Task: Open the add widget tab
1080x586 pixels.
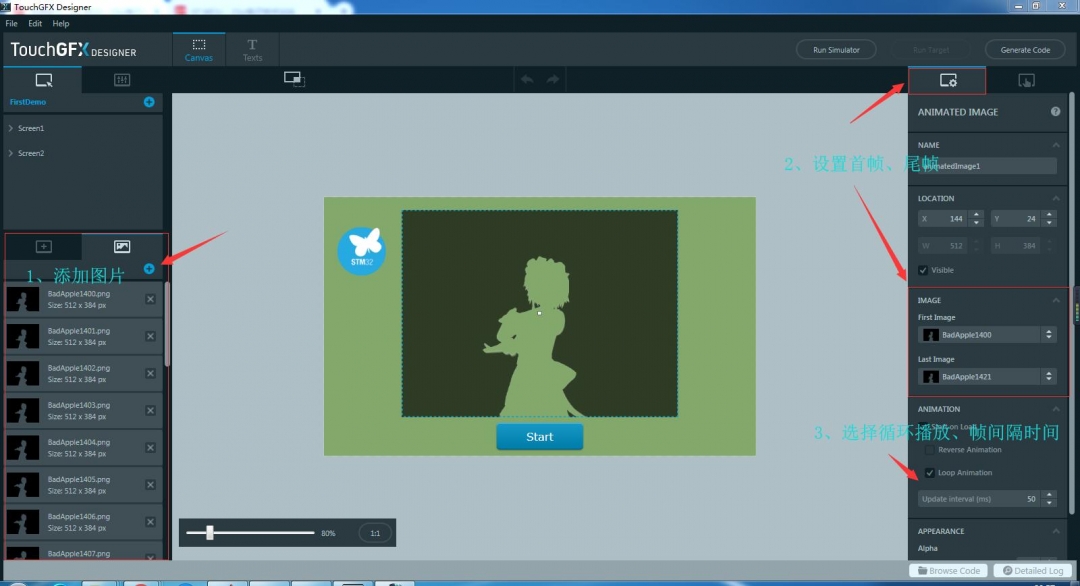Action: click(x=43, y=247)
